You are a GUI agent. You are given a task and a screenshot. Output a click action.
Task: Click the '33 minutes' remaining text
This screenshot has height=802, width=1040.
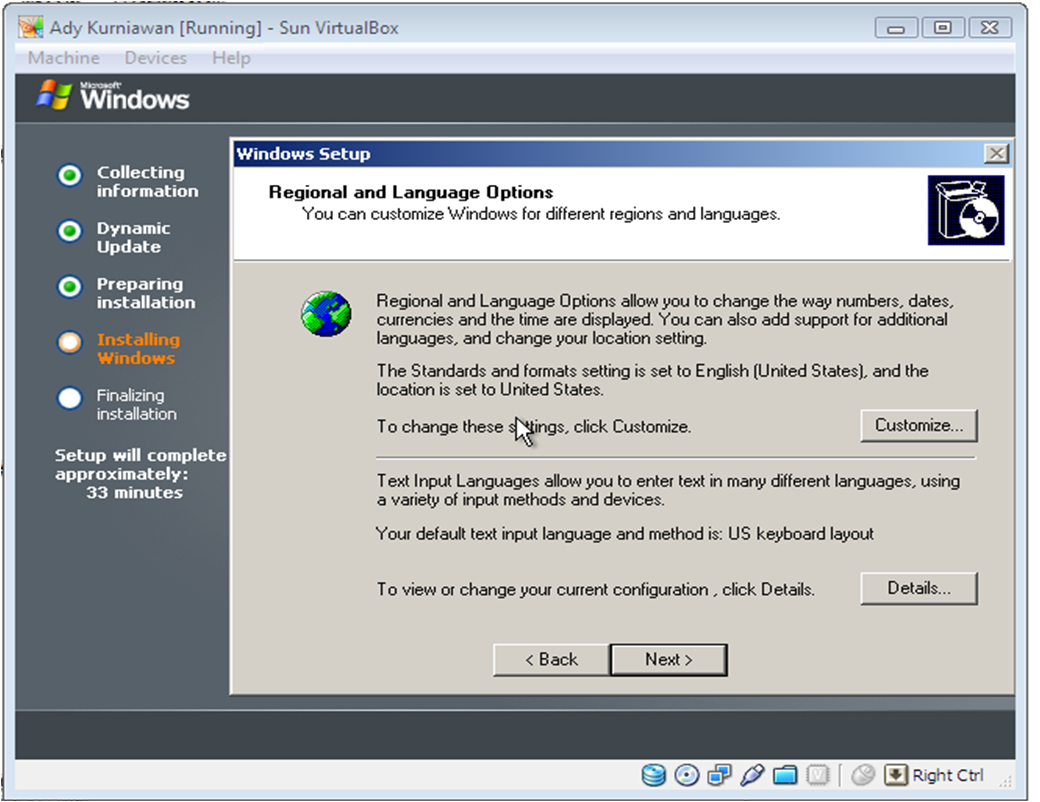click(135, 493)
